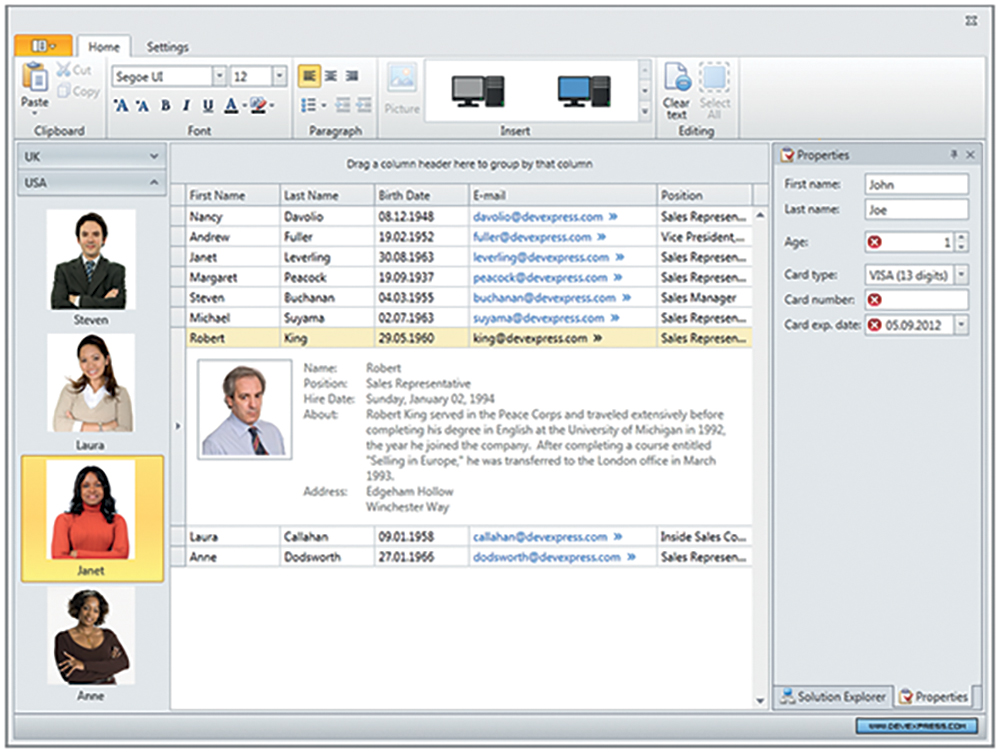1000x753 pixels.
Task: Apply Underline formatting to text
Action: coord(208,106)
